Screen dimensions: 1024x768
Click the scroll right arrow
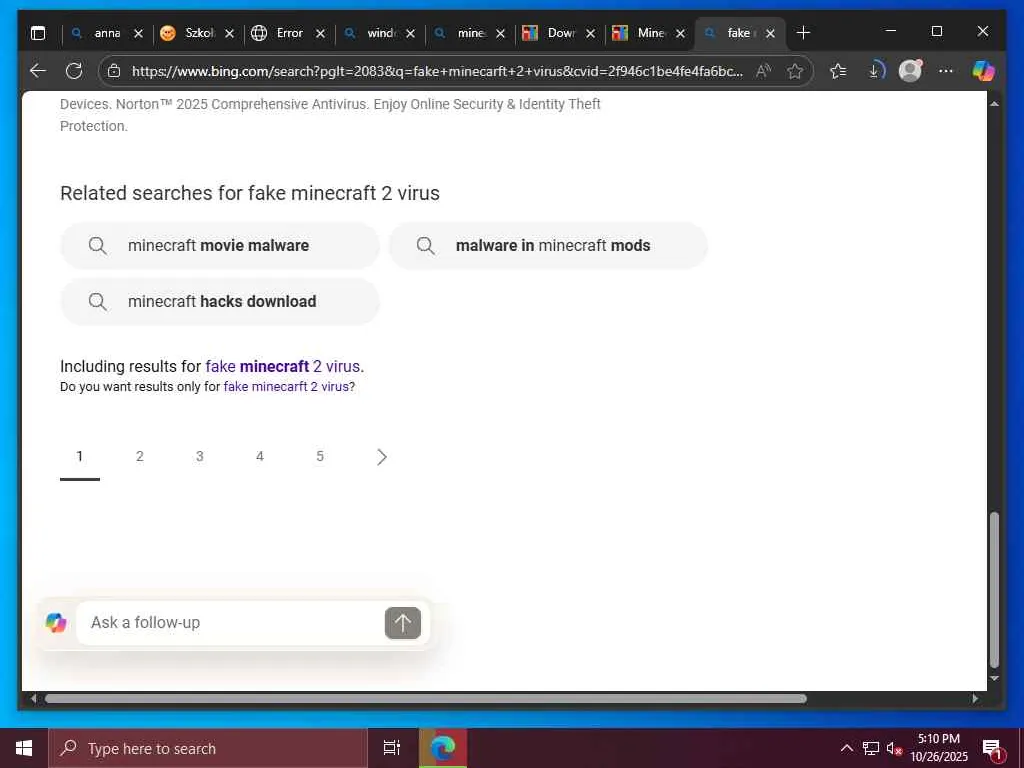(975, 699)
